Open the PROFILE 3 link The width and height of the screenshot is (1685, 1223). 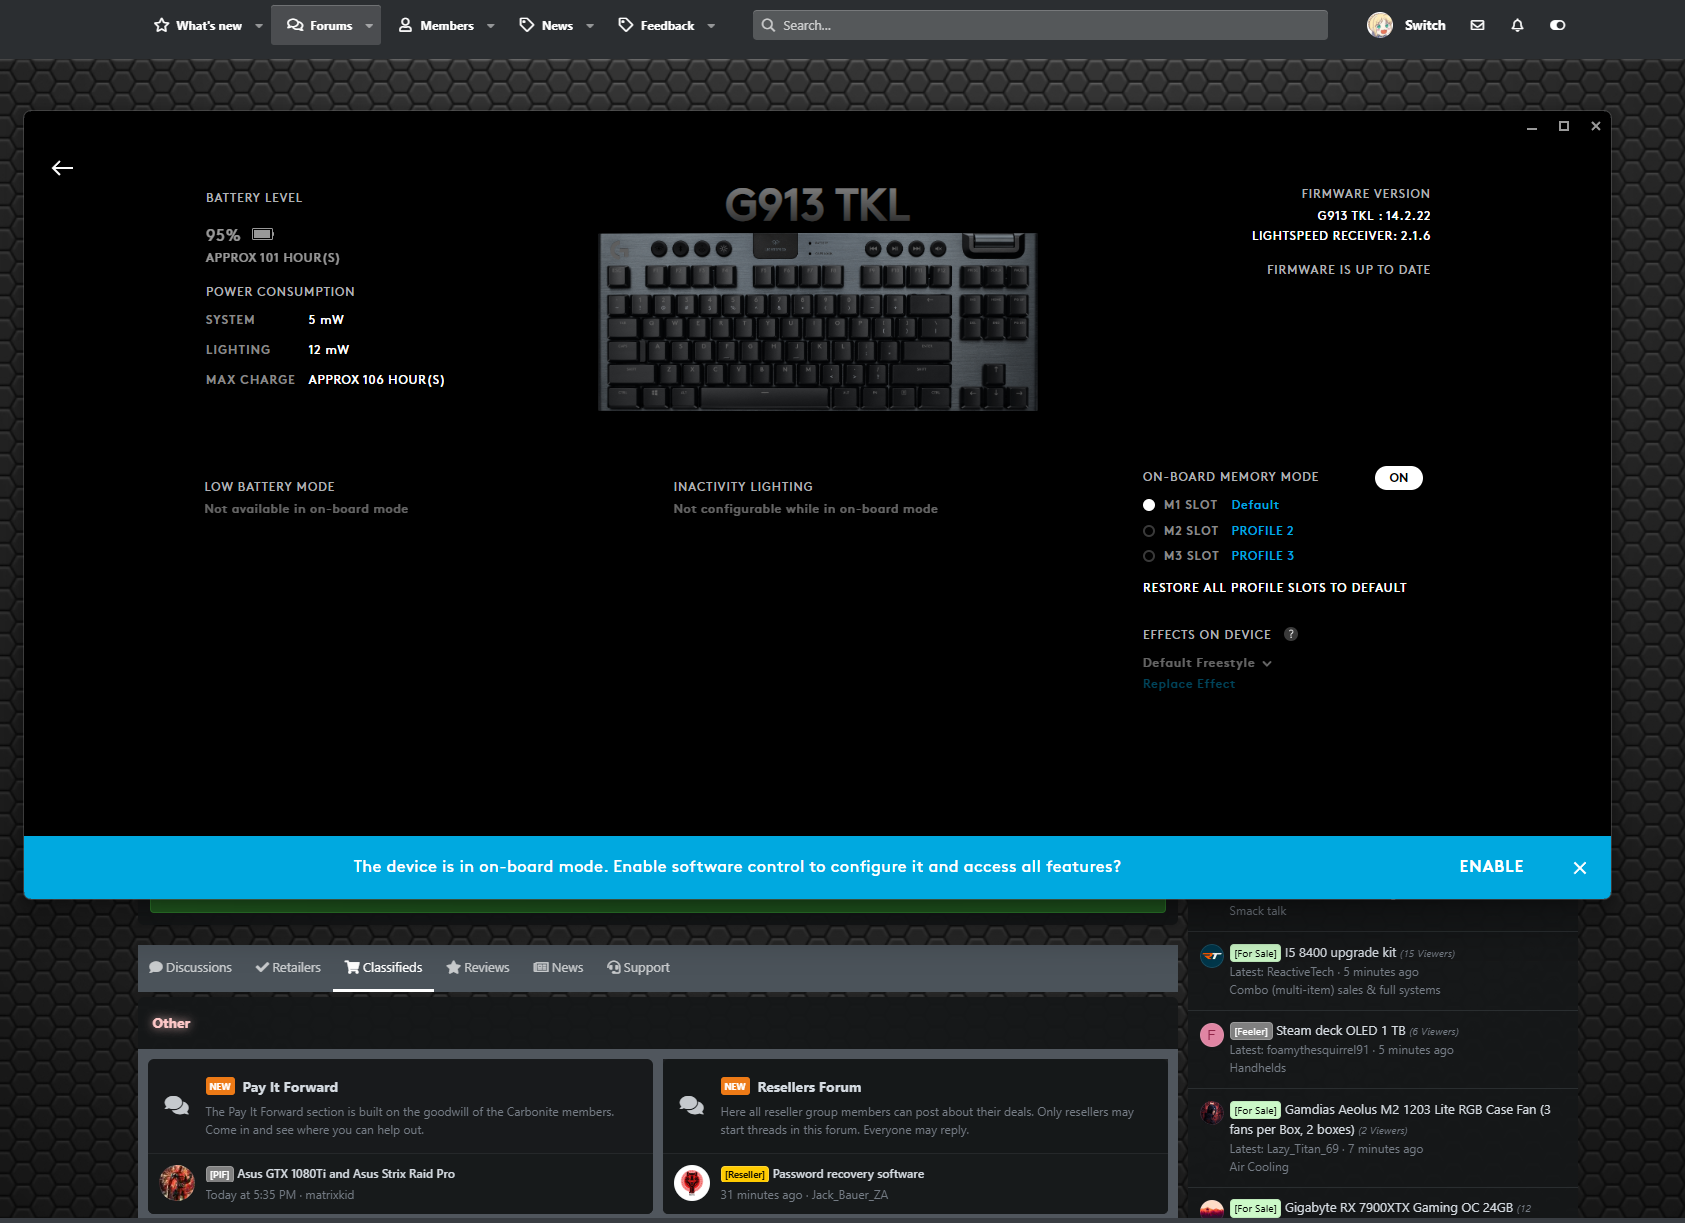point(1262,556)
